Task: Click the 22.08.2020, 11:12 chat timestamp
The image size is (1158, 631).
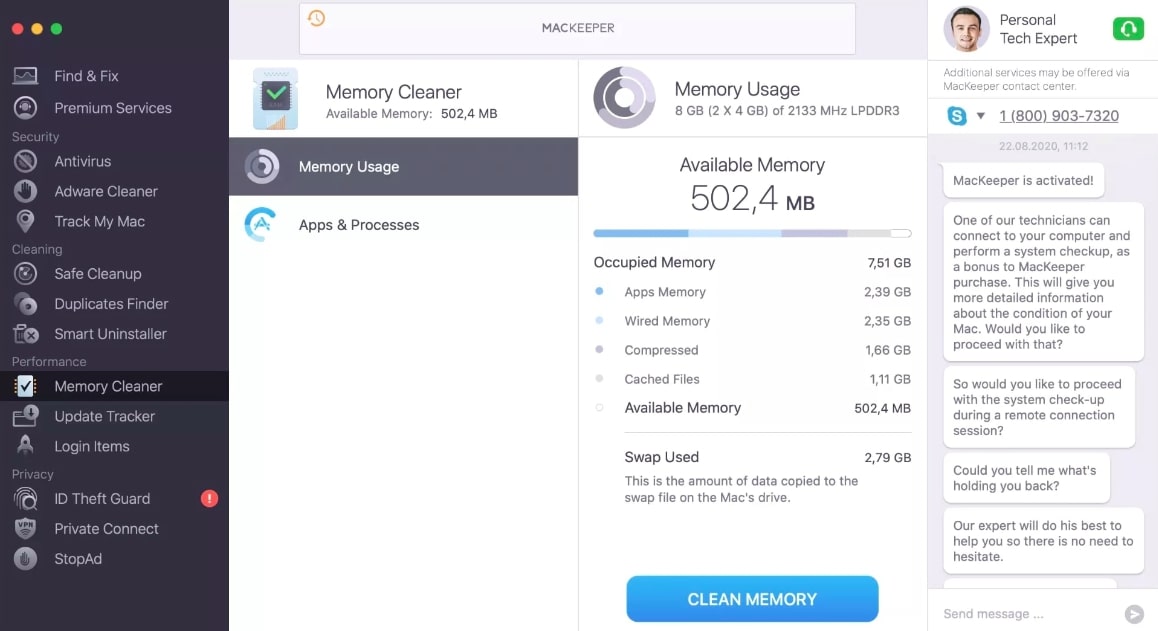Action: pos(1043,146)
